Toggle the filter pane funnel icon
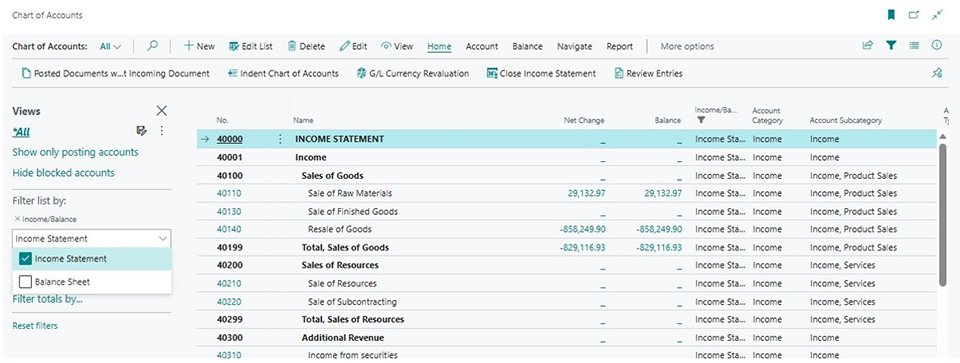 [891, 46]
